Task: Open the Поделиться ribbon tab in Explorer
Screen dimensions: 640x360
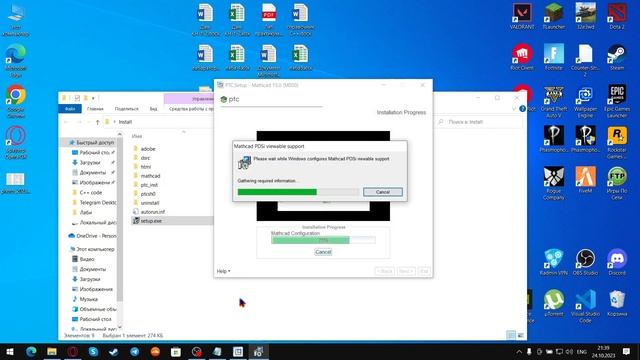Action: pos(127,109)
